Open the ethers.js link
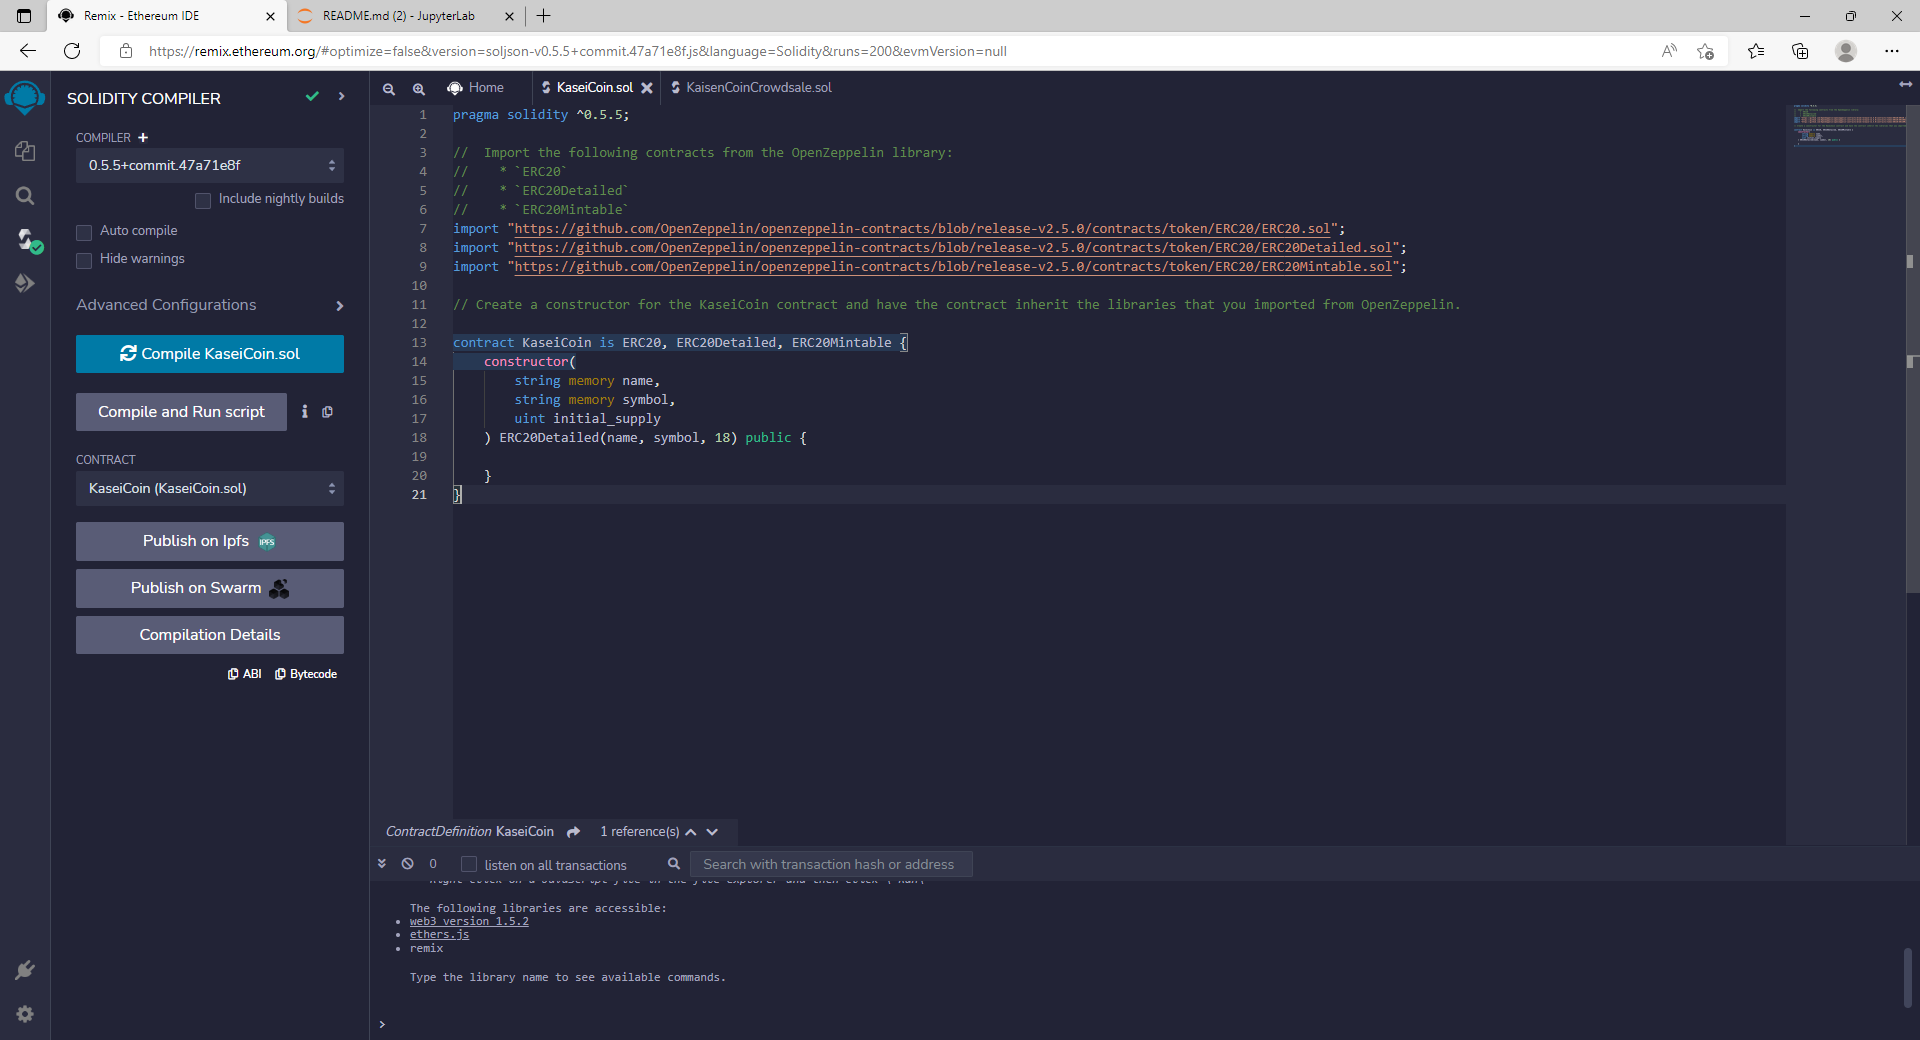The image size is (1920, 1040). tap(439, 935)
